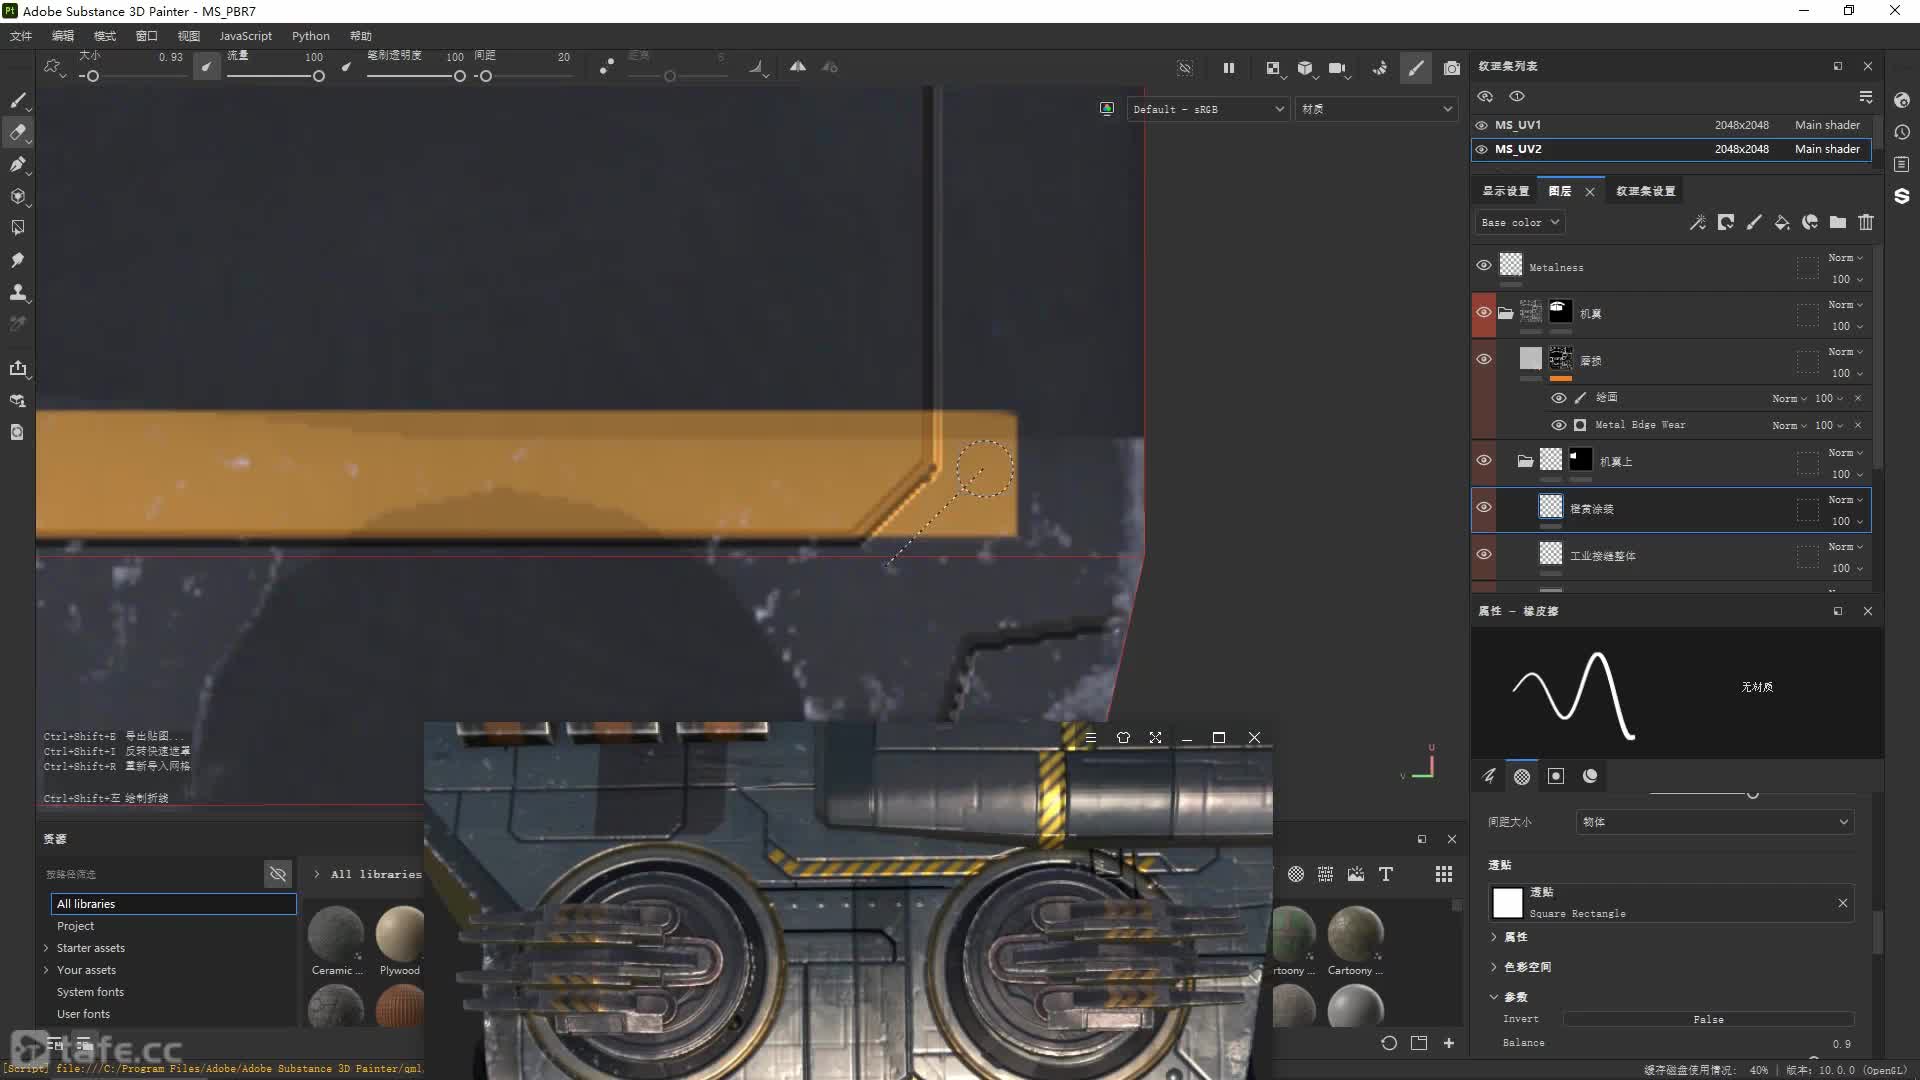
Task: Hide the MS_UV1 texture set
Action: 1482,125
